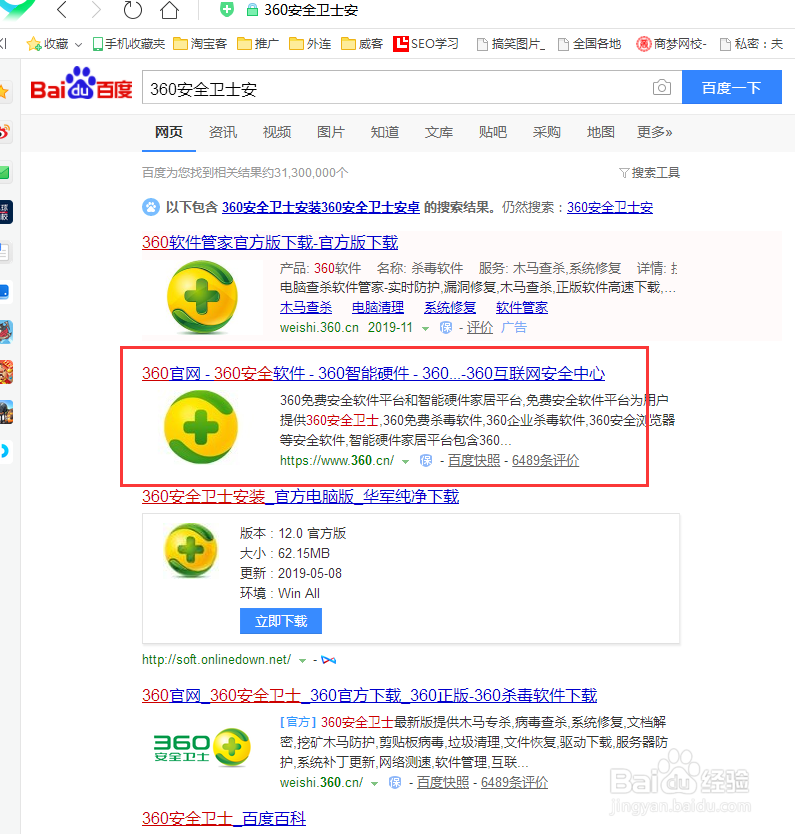Click the 百度一下 search button
This screenshot has width=795, height=834.
coord(732,87)
